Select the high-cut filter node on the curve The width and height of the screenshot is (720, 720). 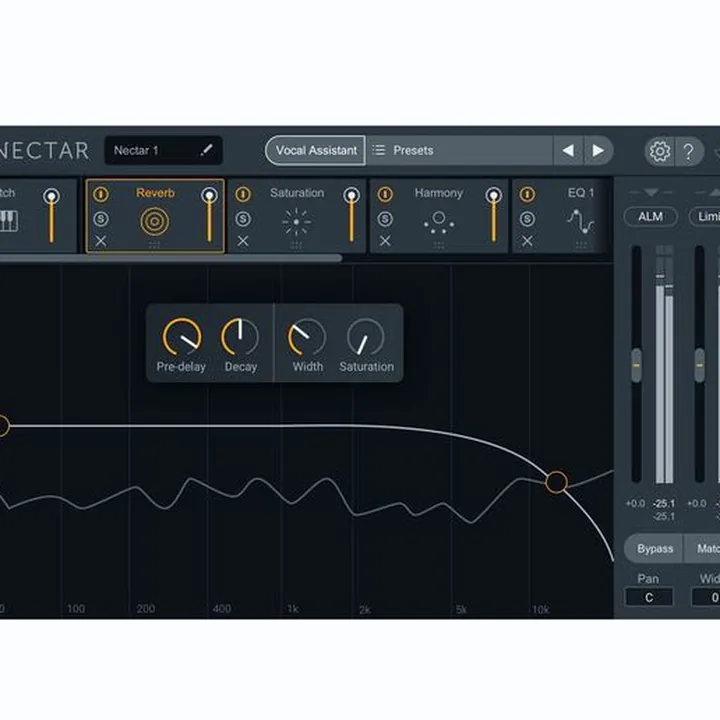[557, 482]
